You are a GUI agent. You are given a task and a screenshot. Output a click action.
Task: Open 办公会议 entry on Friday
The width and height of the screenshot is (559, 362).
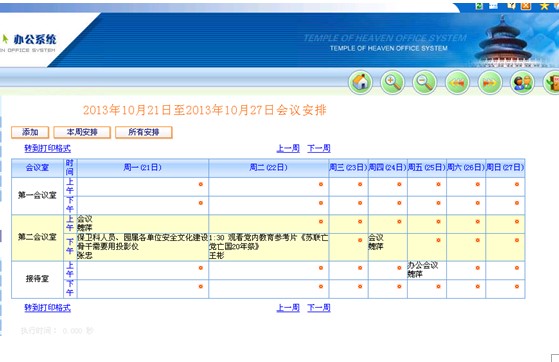(423, 265)
